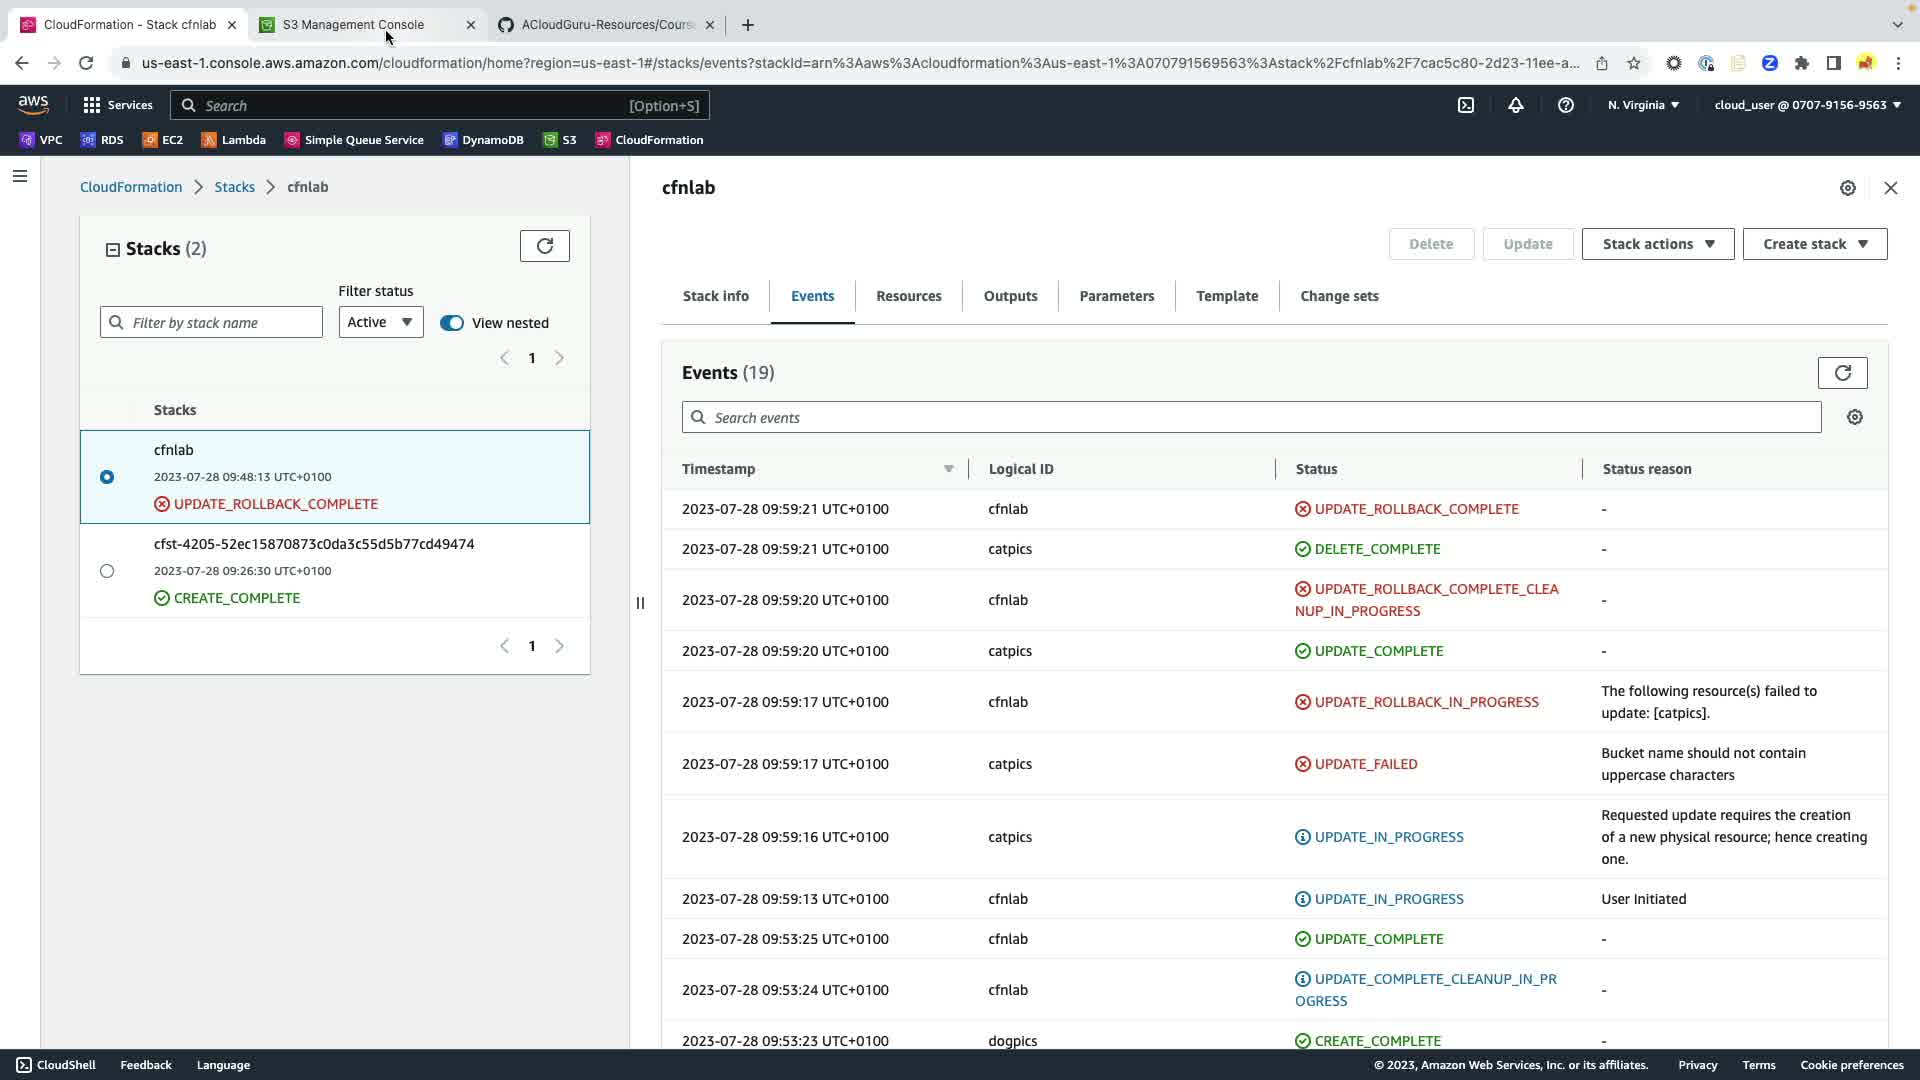1920x1080 pixels.
Task: Click the Search events input field
Action: (x=1250, y=417)
